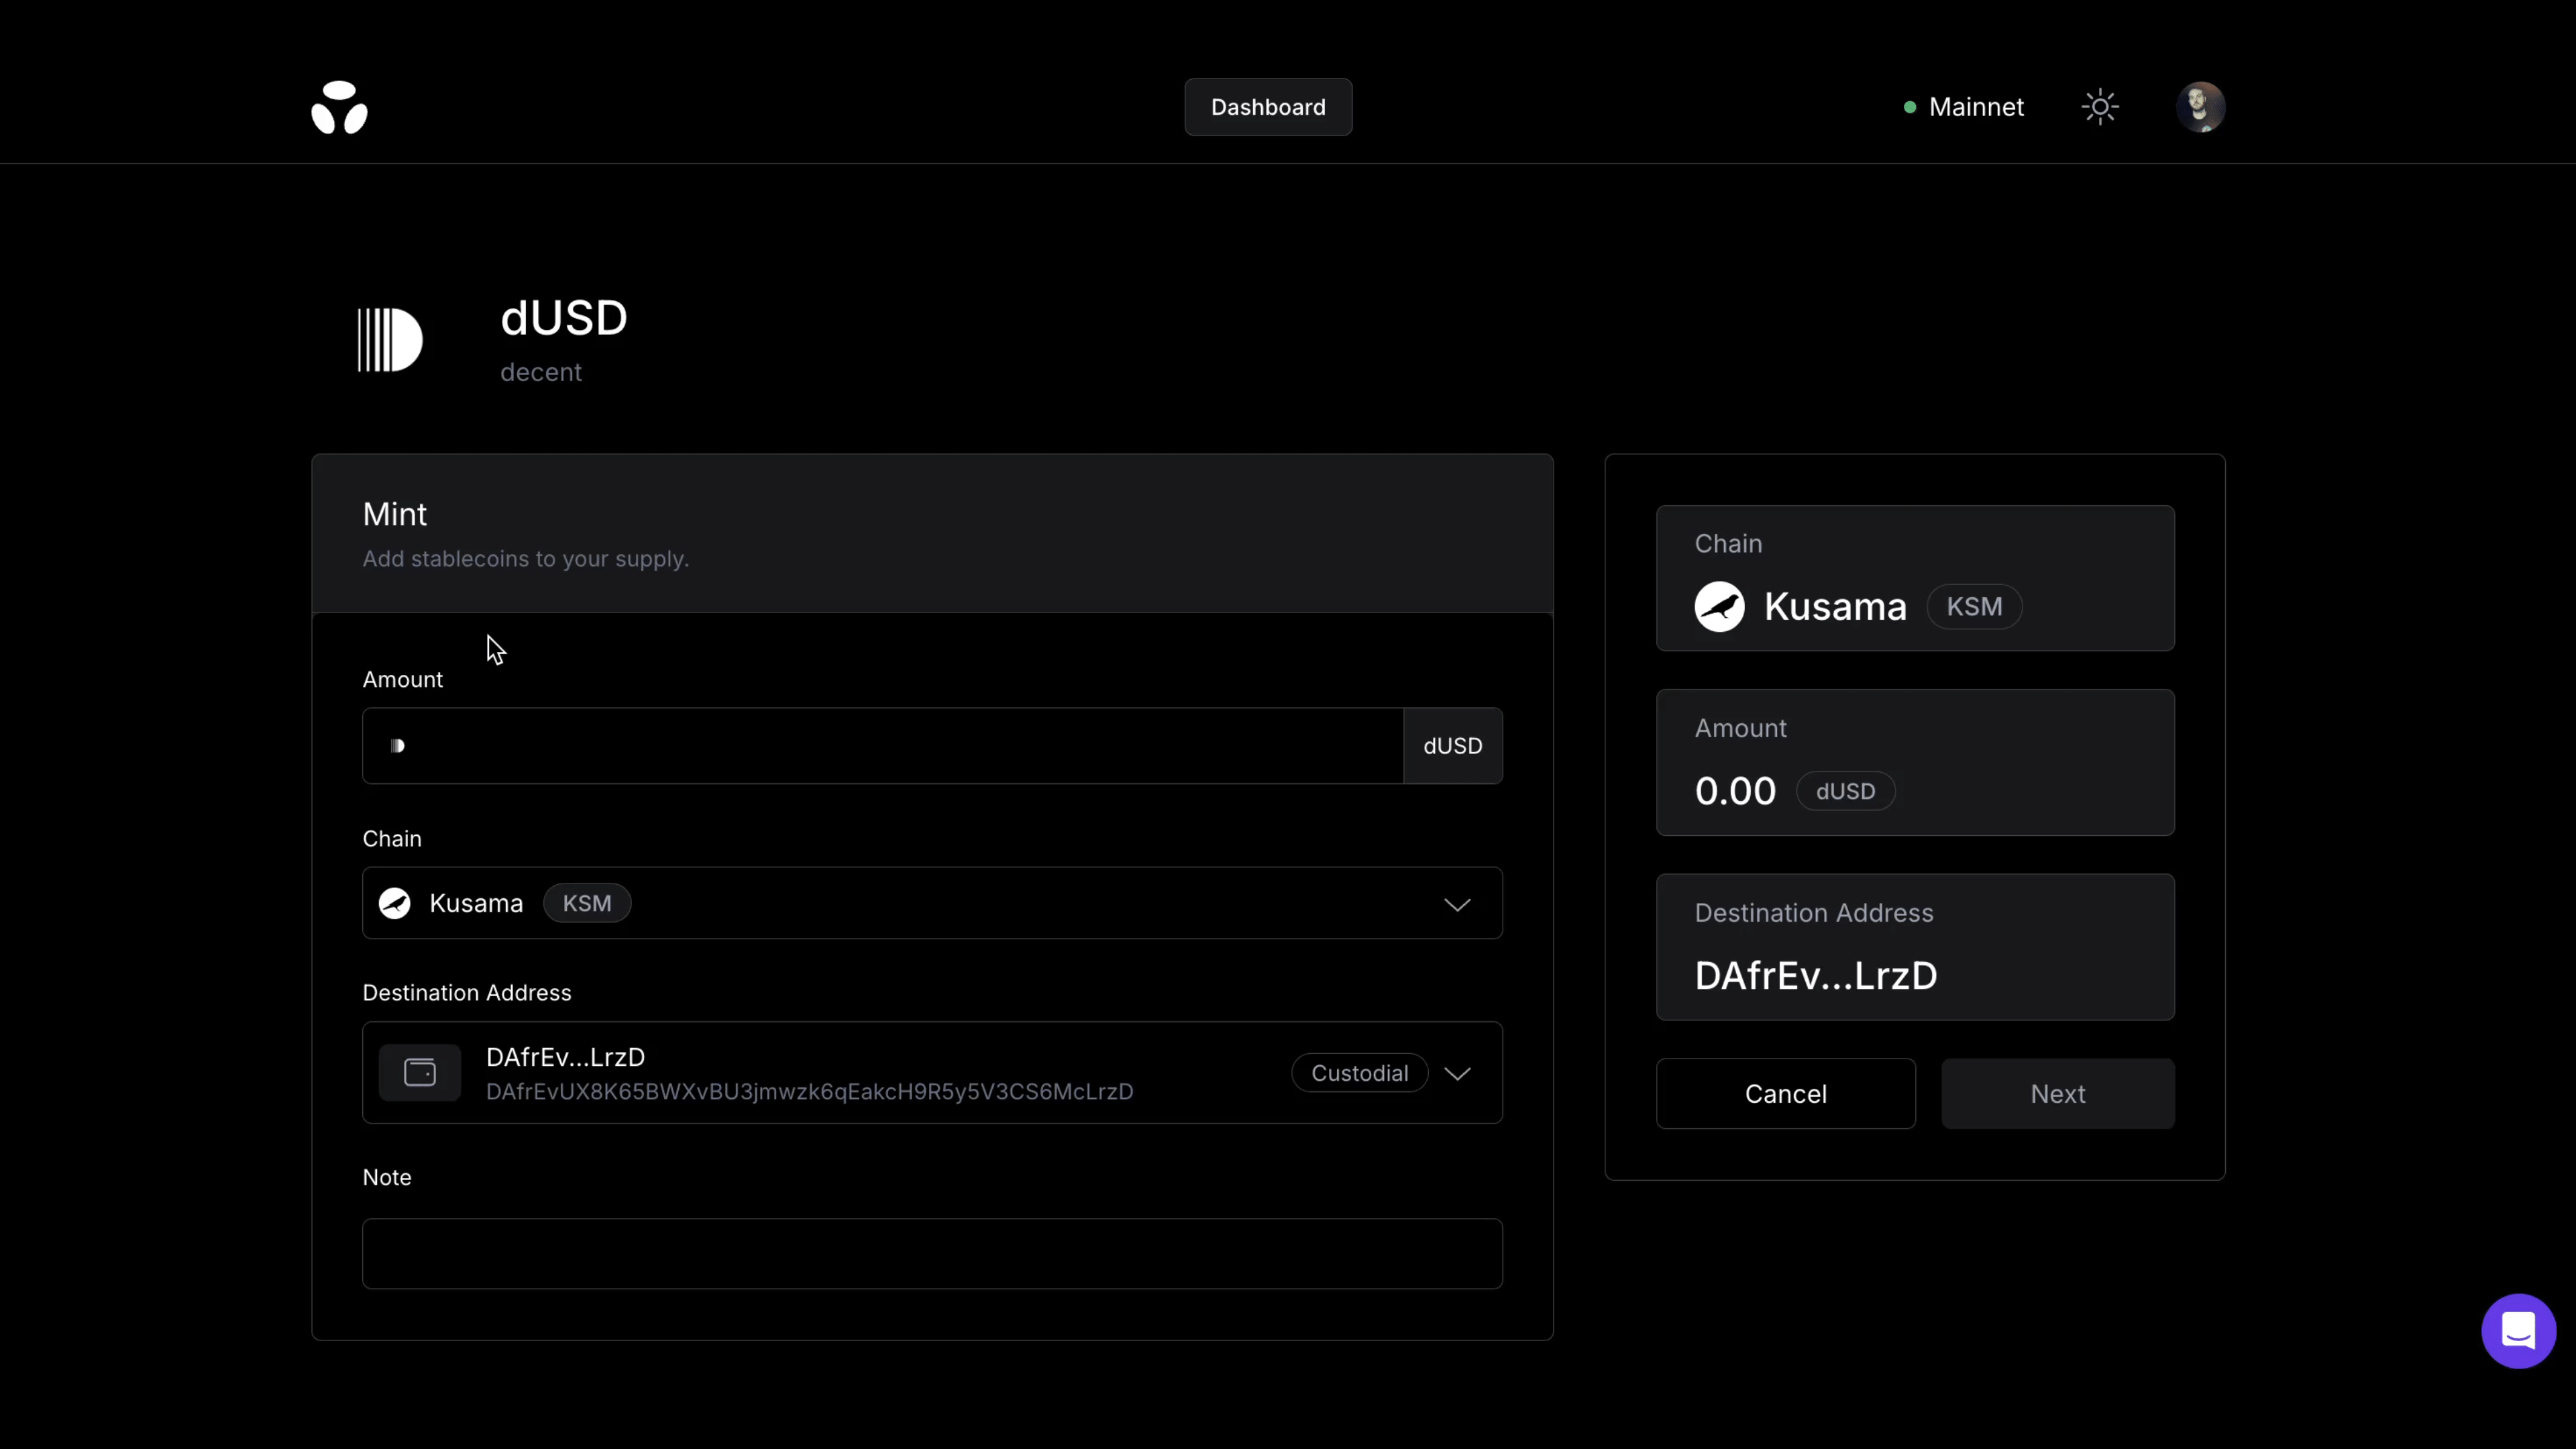Click the Custodial badge on address
The width and height of the screenshot is (2576, 1449).
(1359, 1073)
